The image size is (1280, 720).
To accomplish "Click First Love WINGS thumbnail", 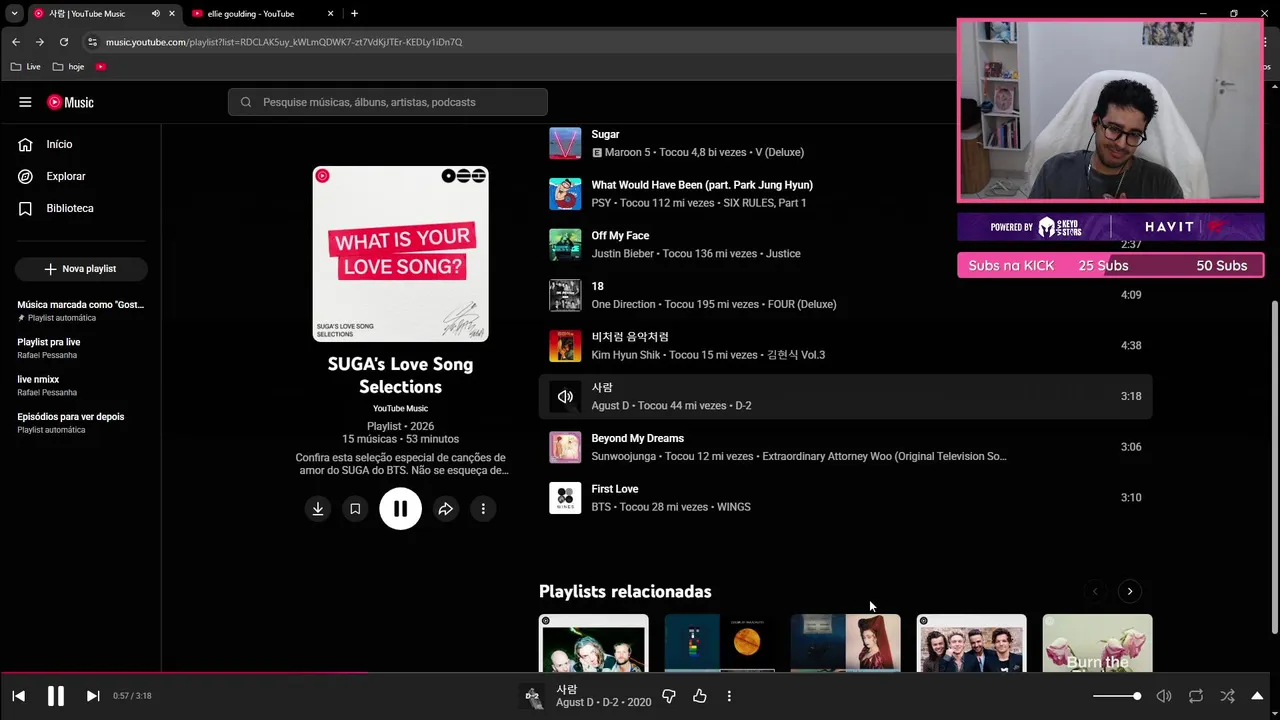I will tap(565, 498).
